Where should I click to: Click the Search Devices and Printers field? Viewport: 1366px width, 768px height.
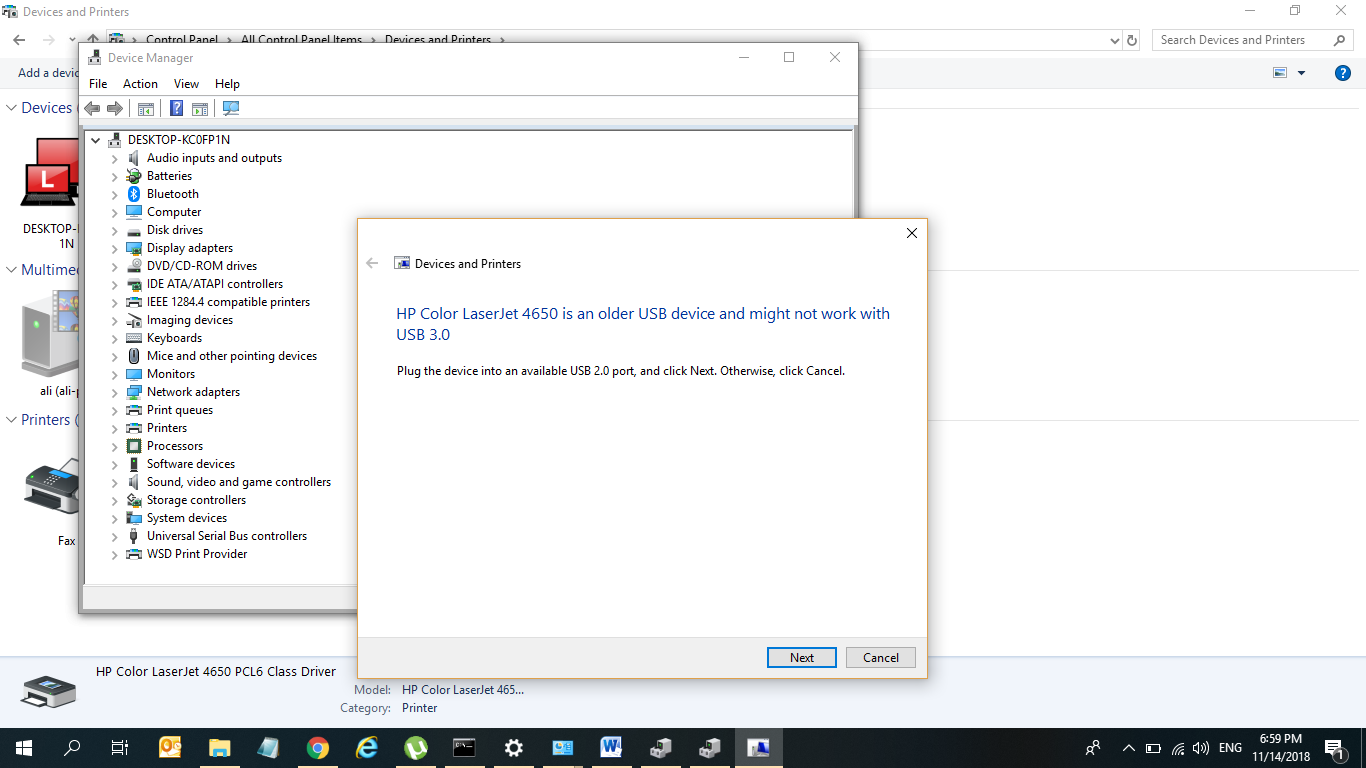click(1253, 40)
